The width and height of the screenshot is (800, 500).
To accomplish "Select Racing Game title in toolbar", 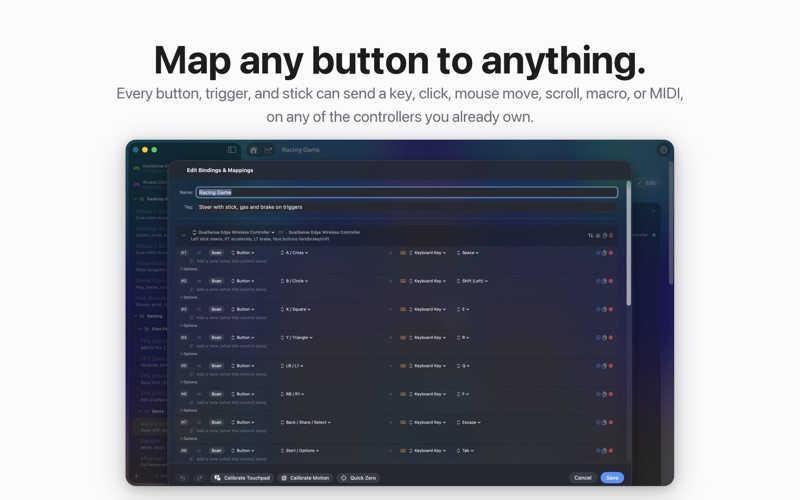I will [x=301, y=149].
